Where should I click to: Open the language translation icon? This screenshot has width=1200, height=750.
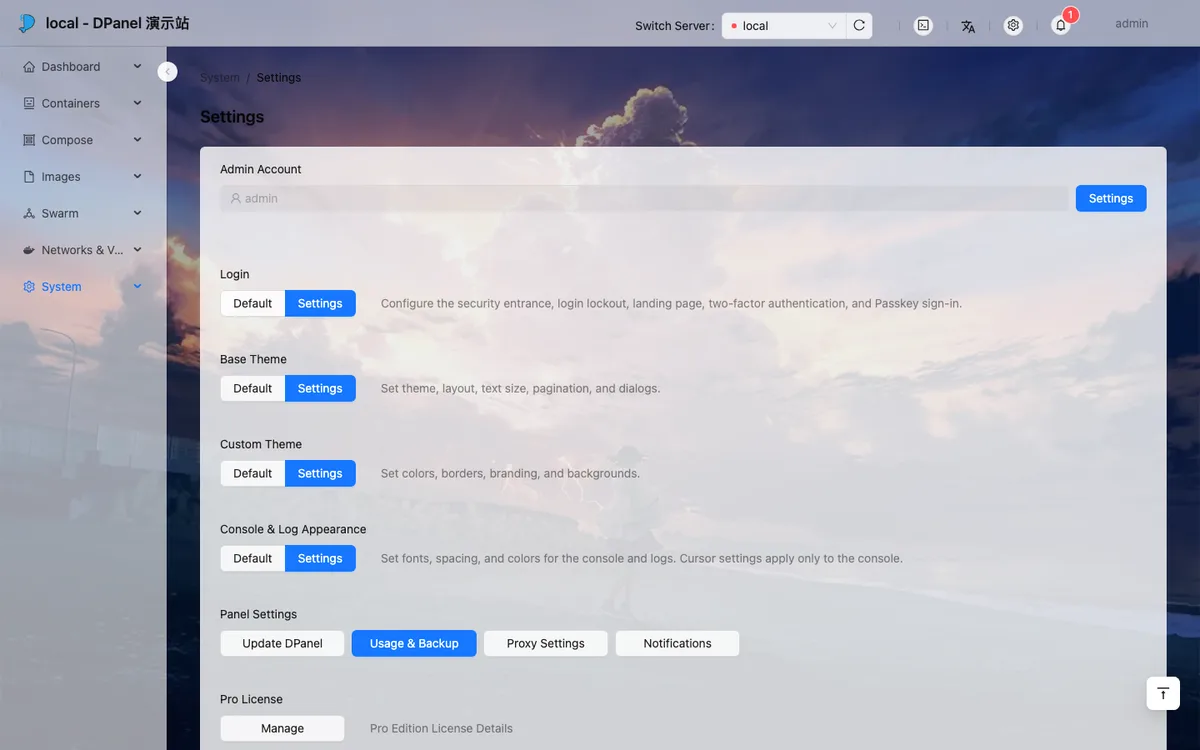point(968,26)
